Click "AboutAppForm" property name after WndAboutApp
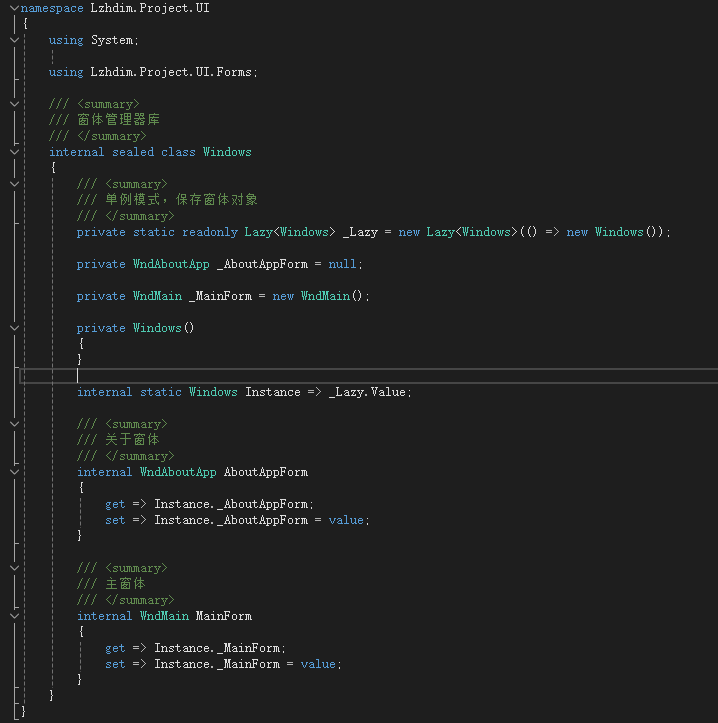The image size is (718, 723). click(x=266, y=472)
